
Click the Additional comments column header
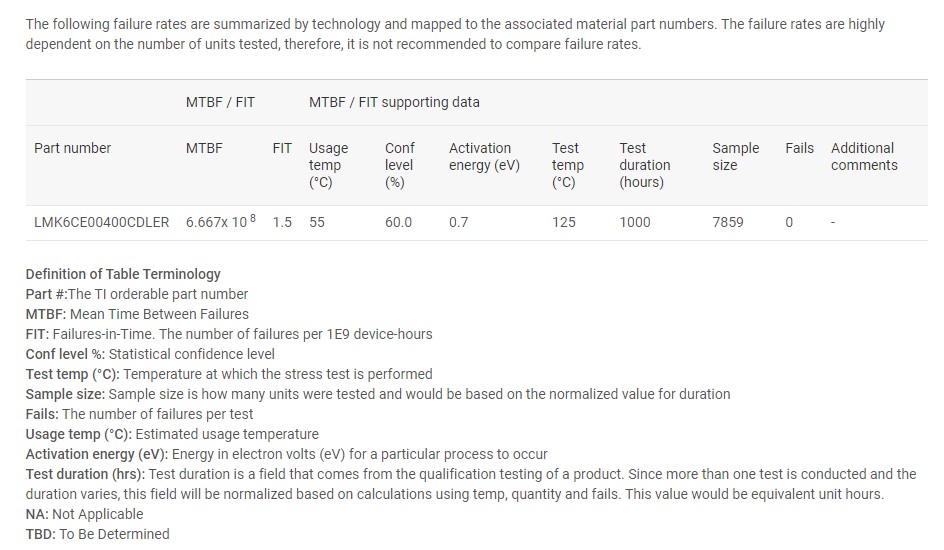click(x=863, y=157)
